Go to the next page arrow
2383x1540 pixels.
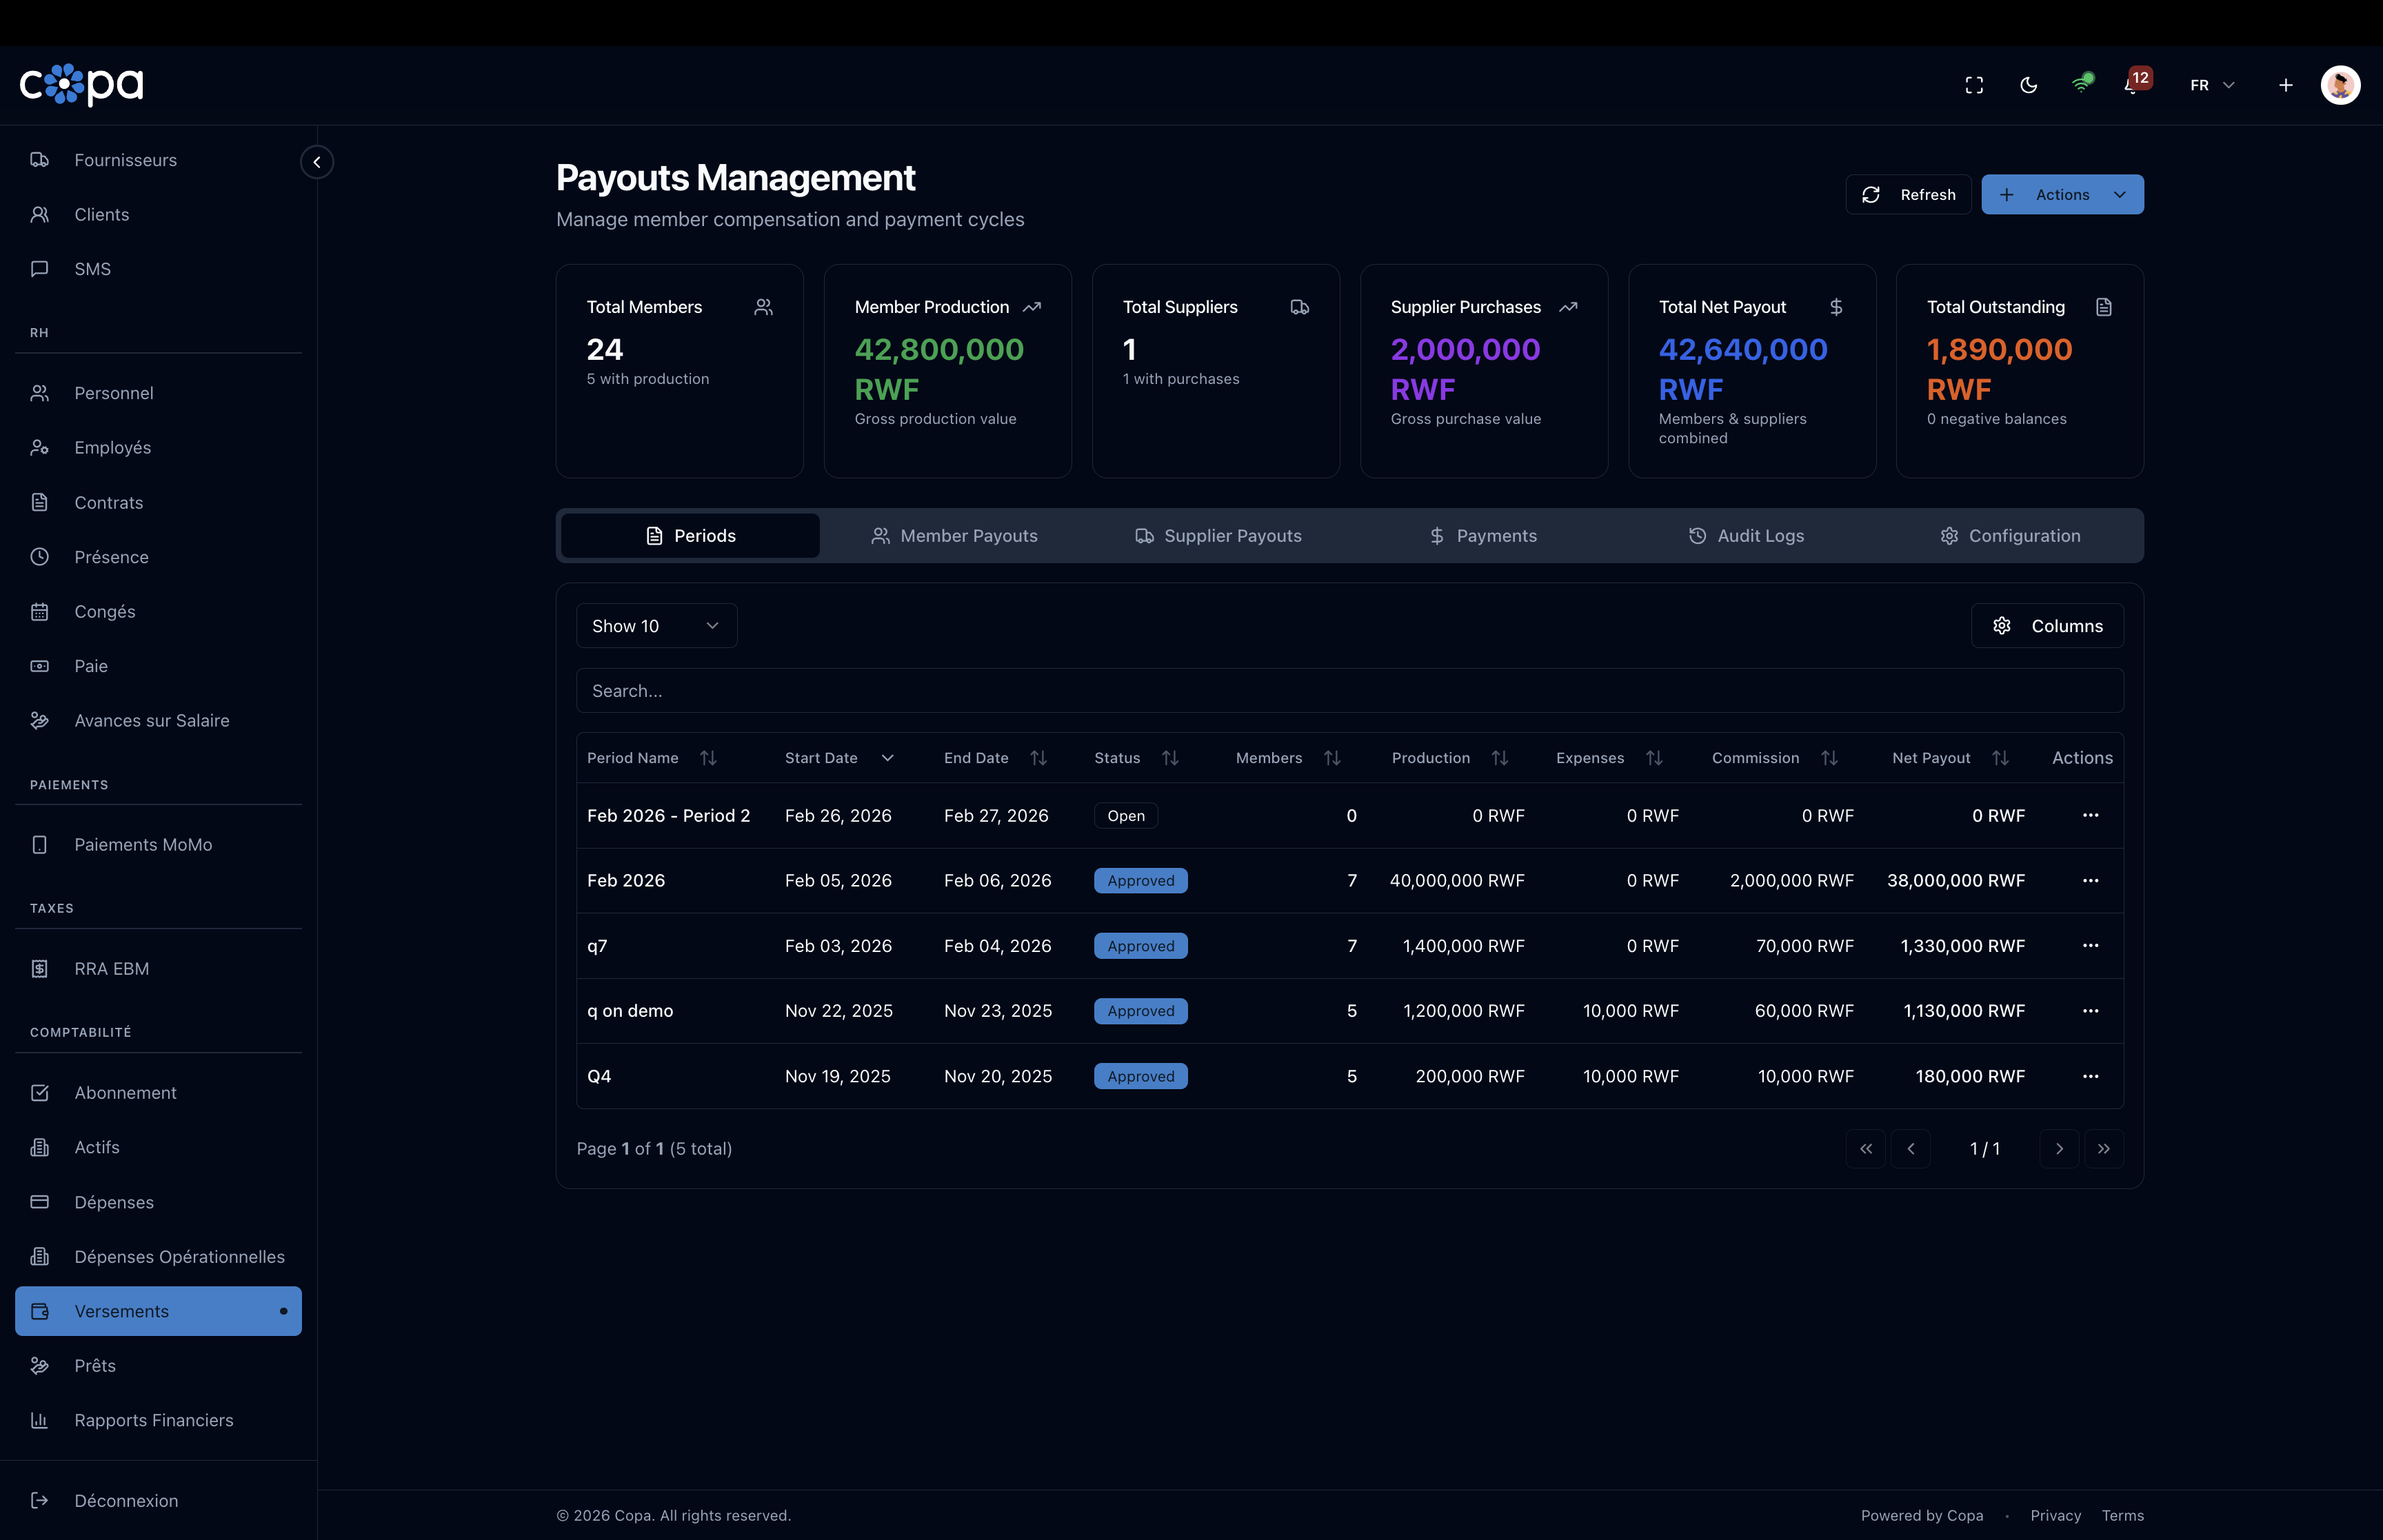tap(2059, 1149)
